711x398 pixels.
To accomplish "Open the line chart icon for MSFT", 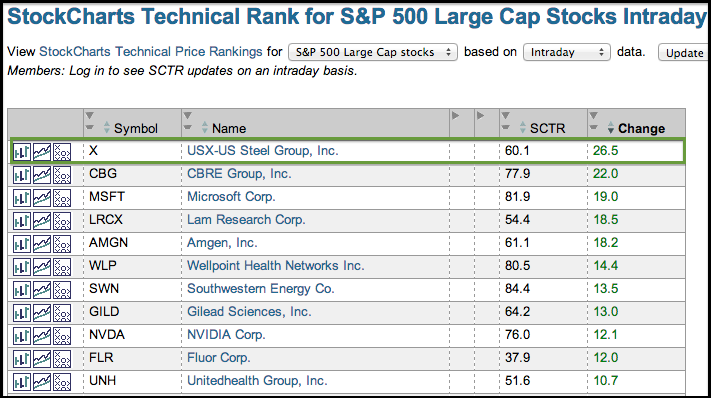I will coord(42,198).
